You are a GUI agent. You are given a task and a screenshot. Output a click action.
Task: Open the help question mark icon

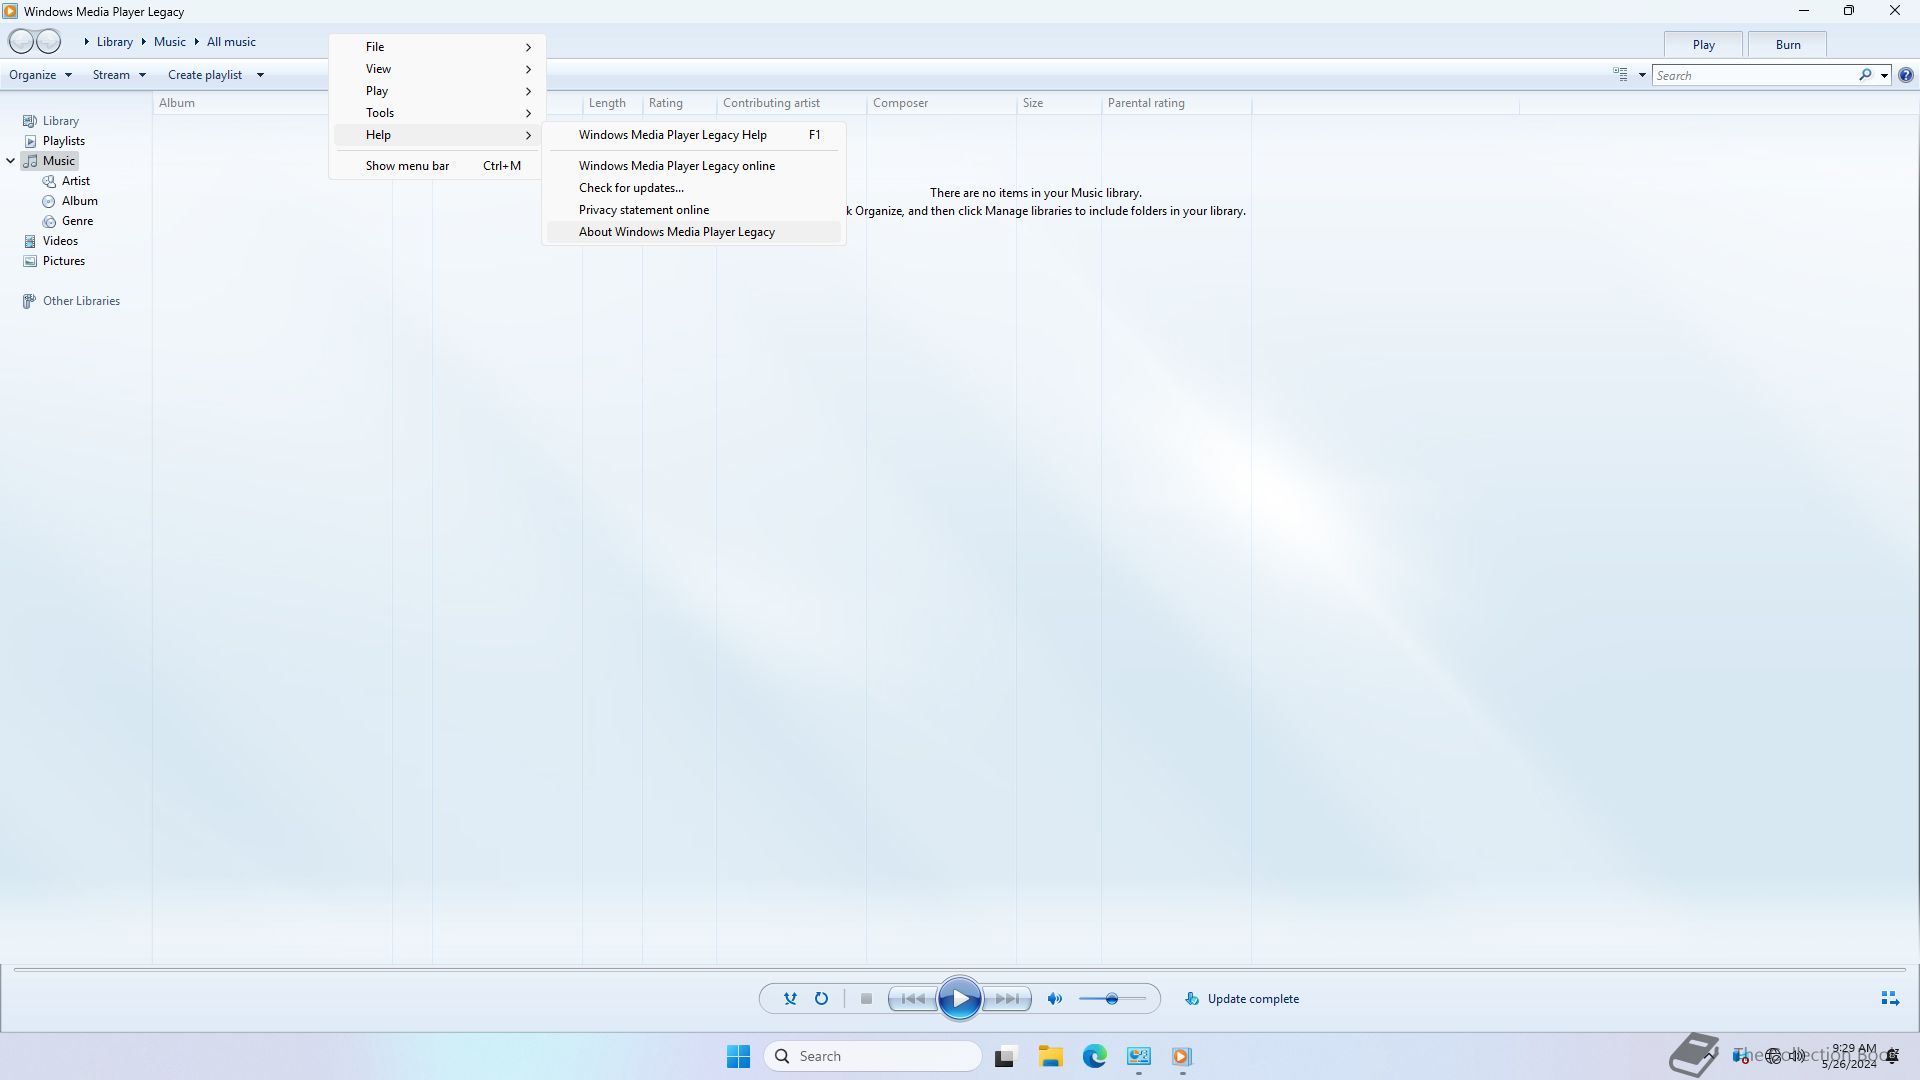tap(1905, 75)
